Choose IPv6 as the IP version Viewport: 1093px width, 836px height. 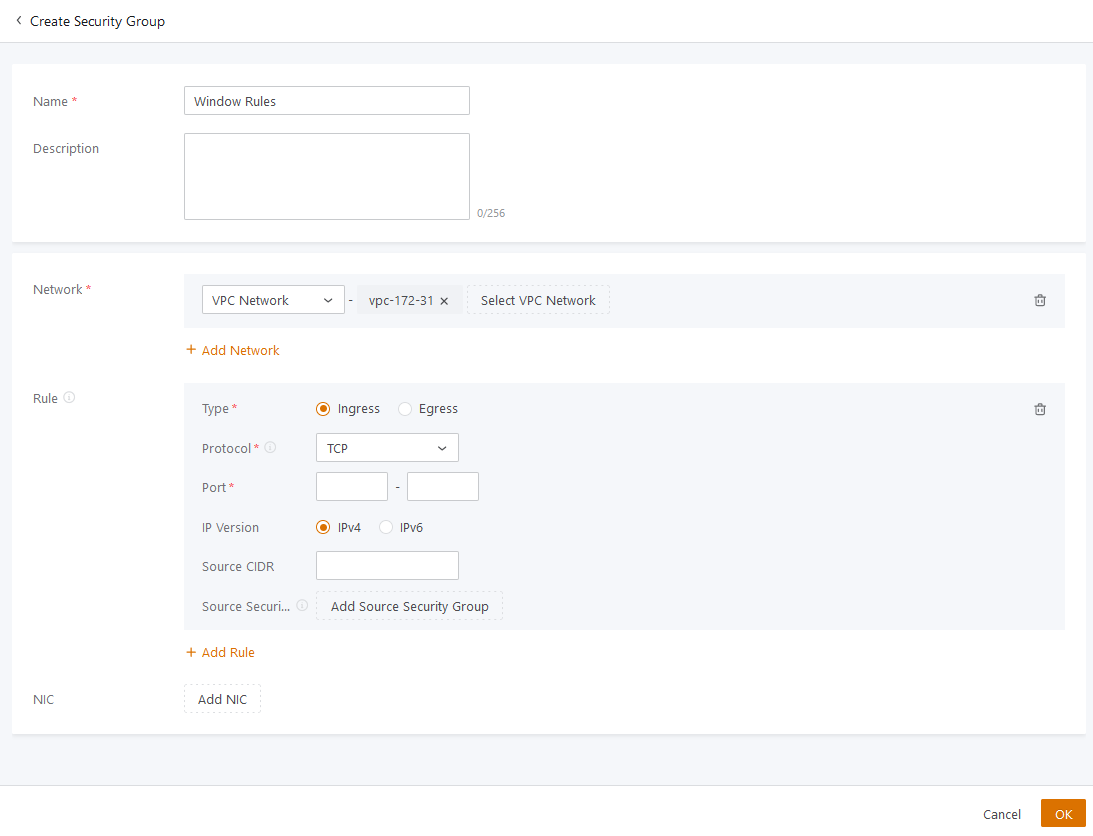(386, 528)
